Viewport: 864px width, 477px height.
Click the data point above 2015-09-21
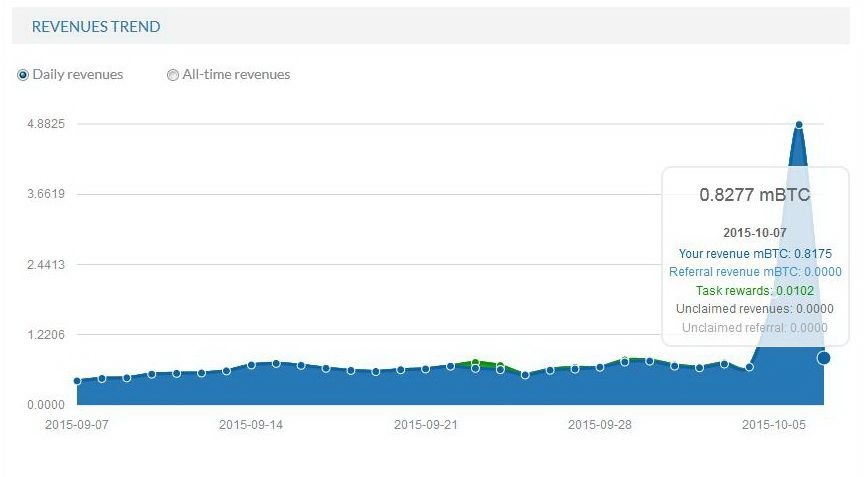[x=425, y=369]
